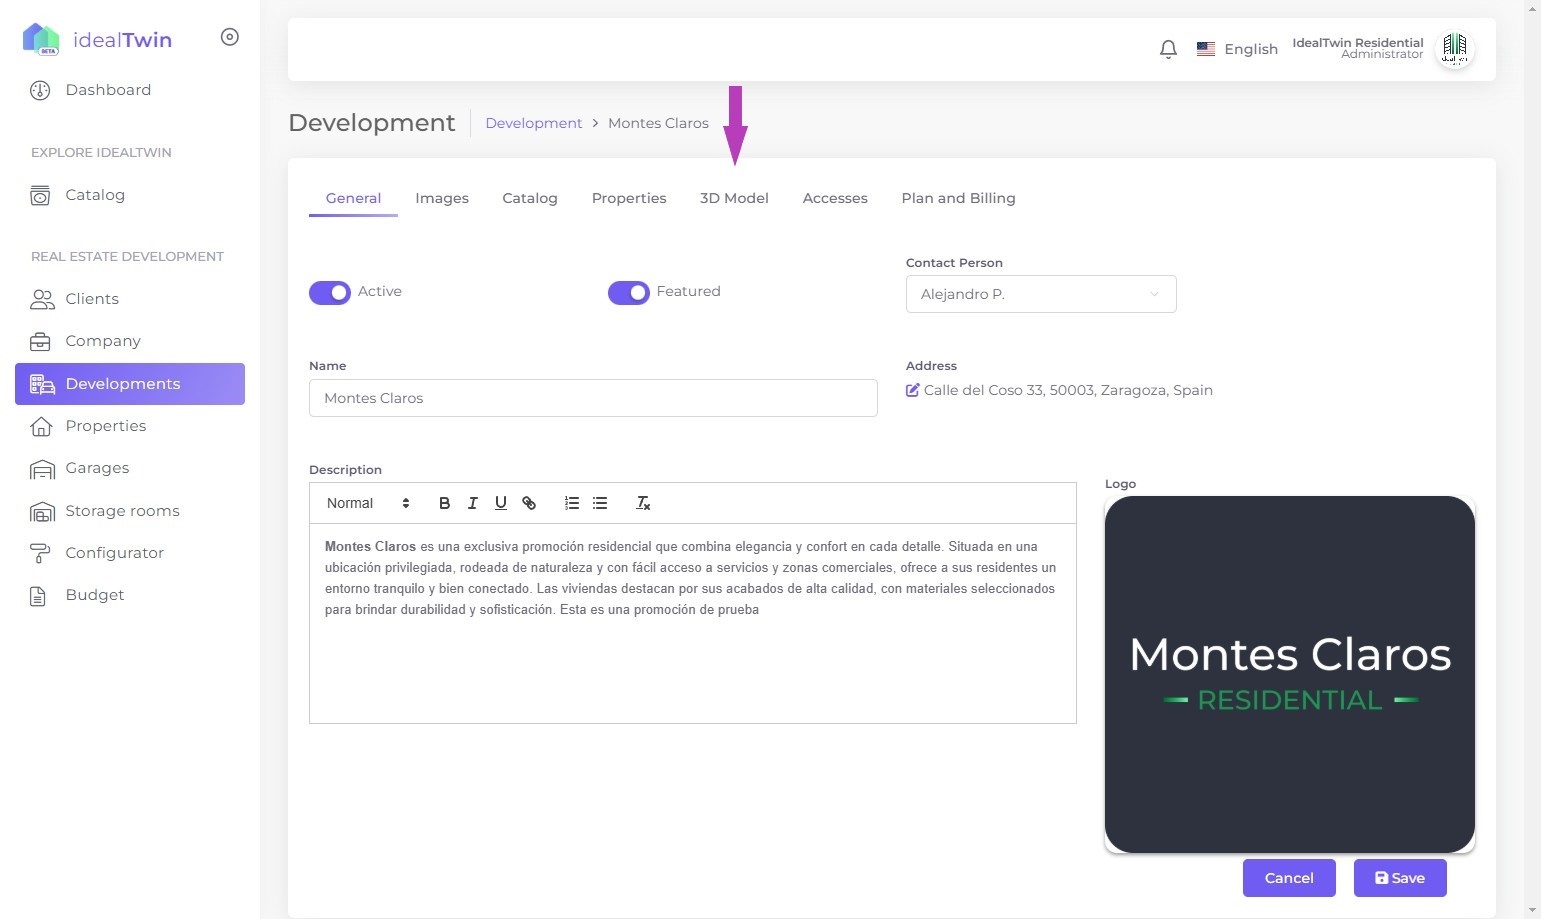Apply italic formatting in description editor
Viewport: 1541px width, 919px height.
pos(472,503)
